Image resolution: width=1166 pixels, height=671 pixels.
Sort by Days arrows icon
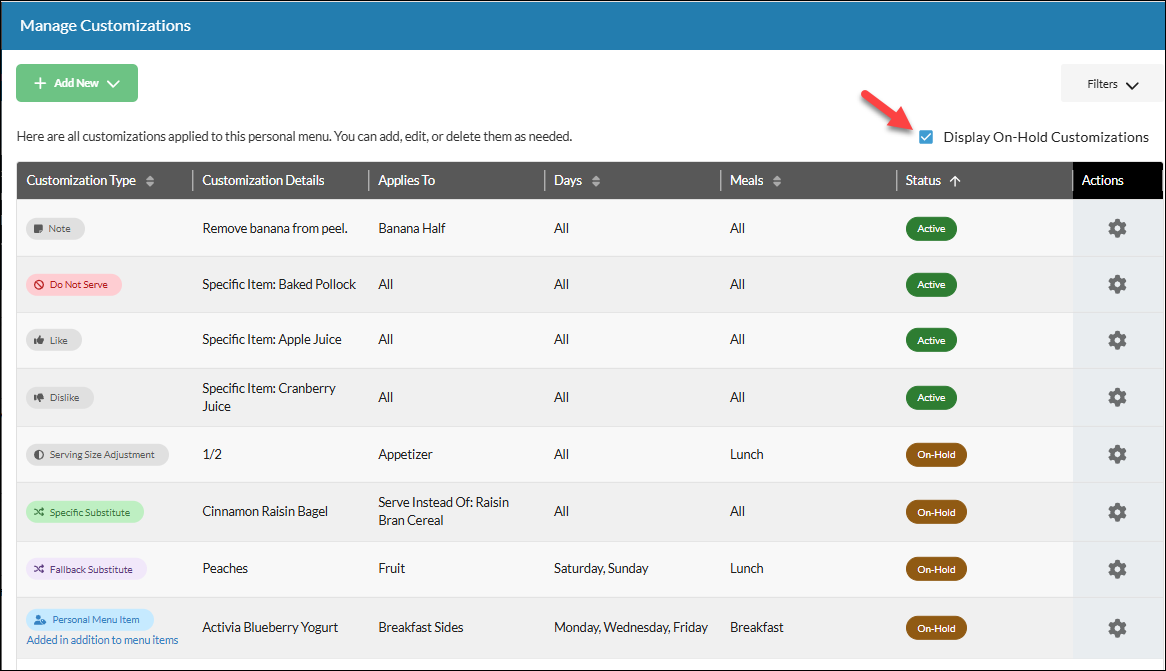pos(596,181)
